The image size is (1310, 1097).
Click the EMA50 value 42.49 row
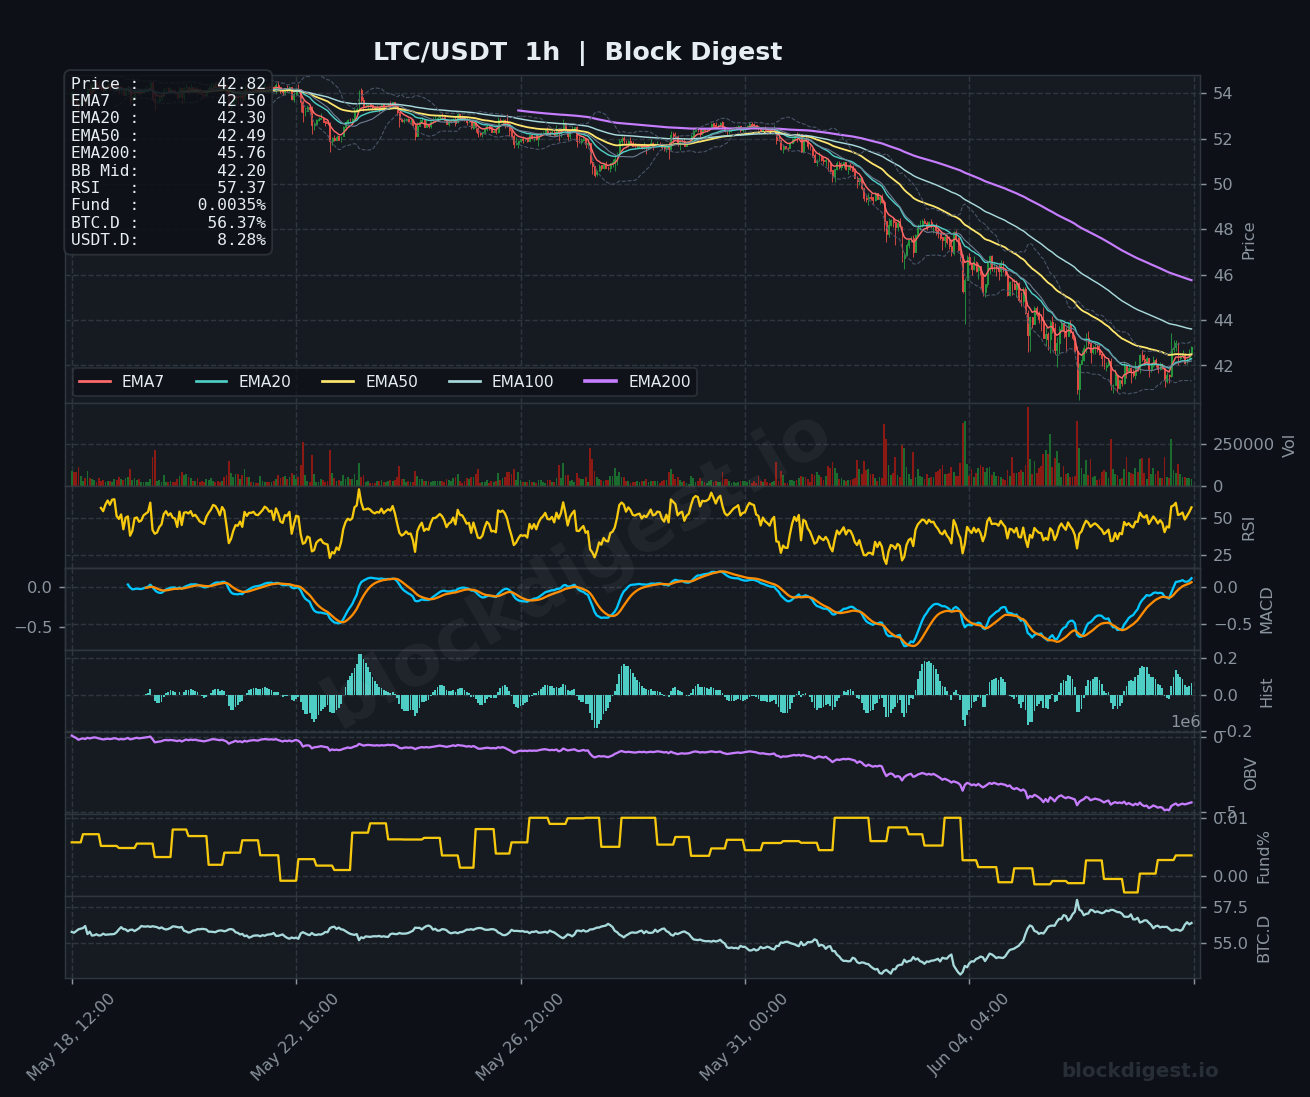(168, 136)
